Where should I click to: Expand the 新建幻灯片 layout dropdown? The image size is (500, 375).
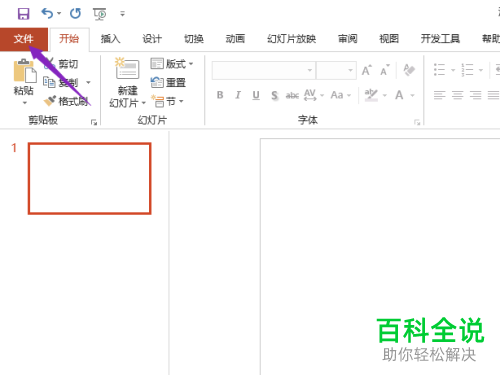144,103
